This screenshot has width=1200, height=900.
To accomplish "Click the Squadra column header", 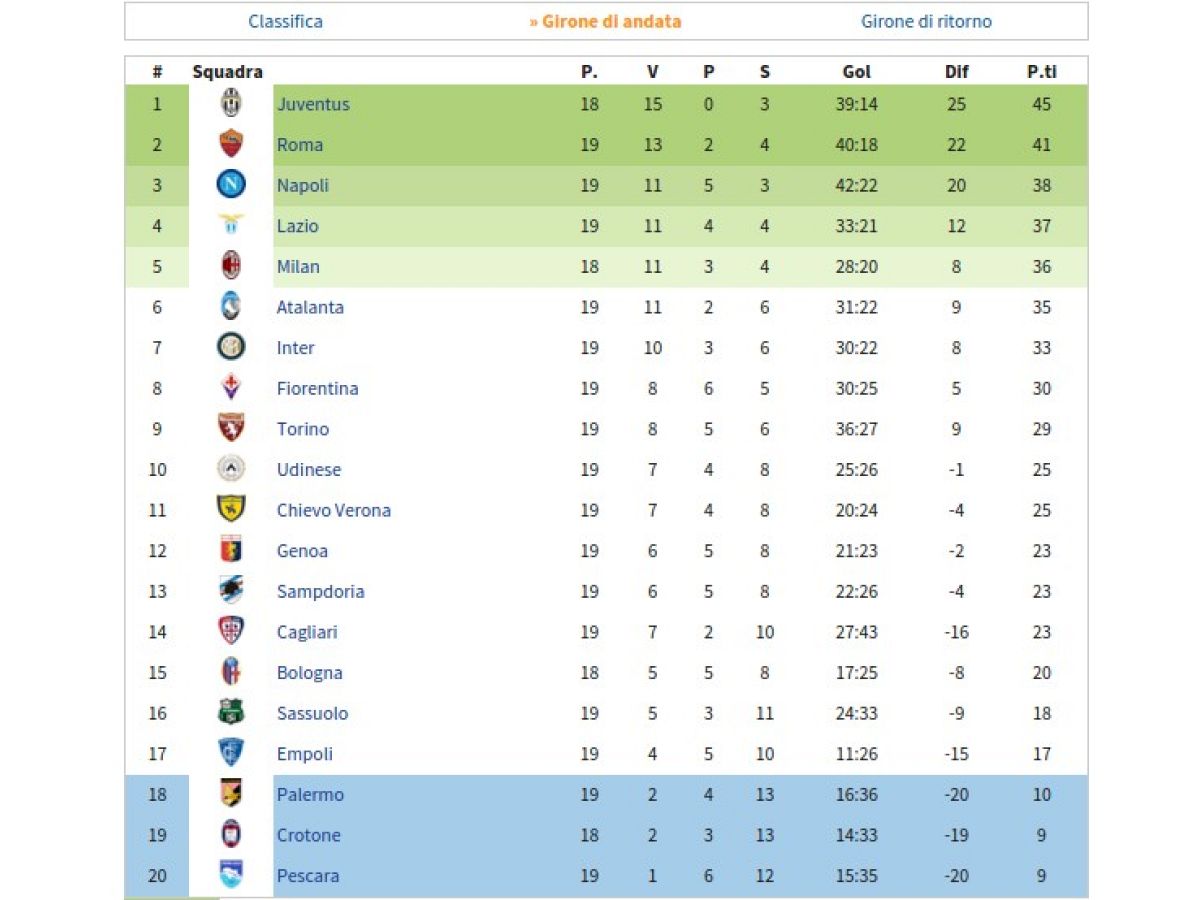I will (x=227, y=71).
